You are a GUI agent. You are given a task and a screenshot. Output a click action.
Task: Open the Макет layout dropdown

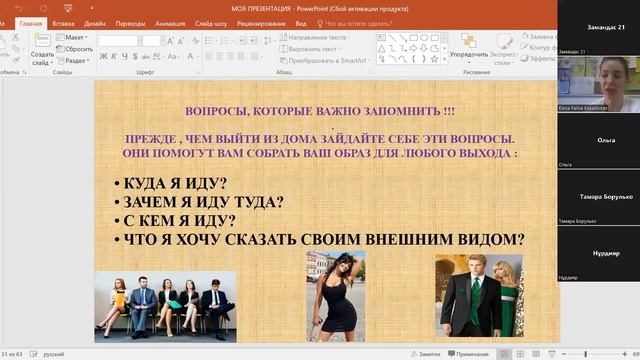point(72,37)
